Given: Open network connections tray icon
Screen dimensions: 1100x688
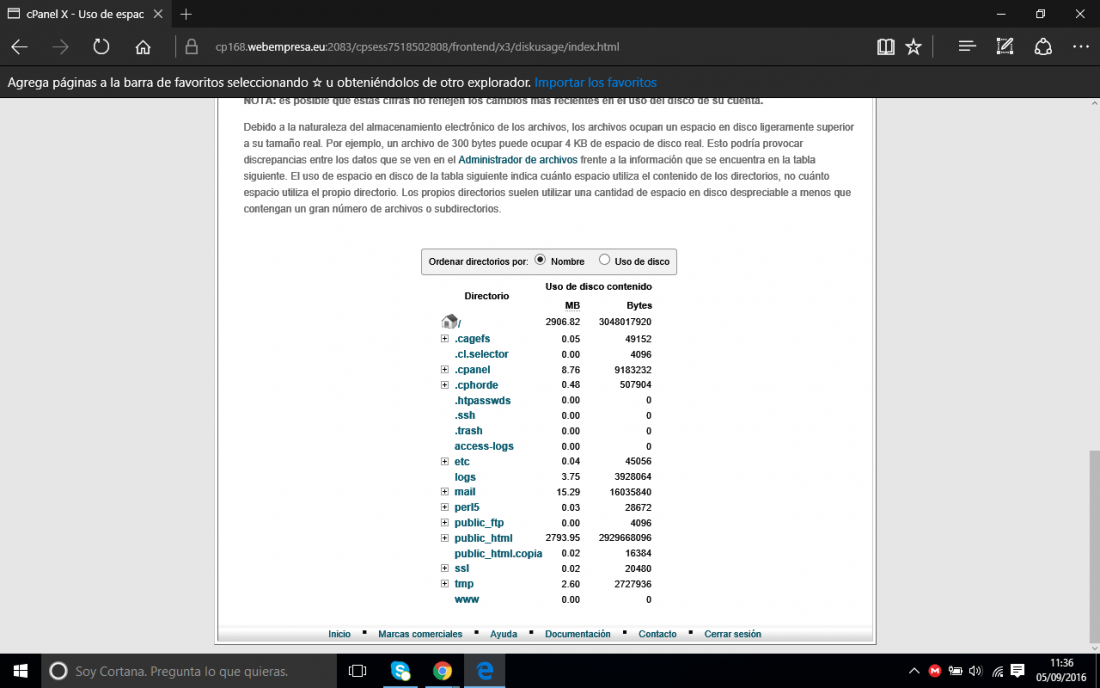Looking at the screenshot, I should point(997,671).
